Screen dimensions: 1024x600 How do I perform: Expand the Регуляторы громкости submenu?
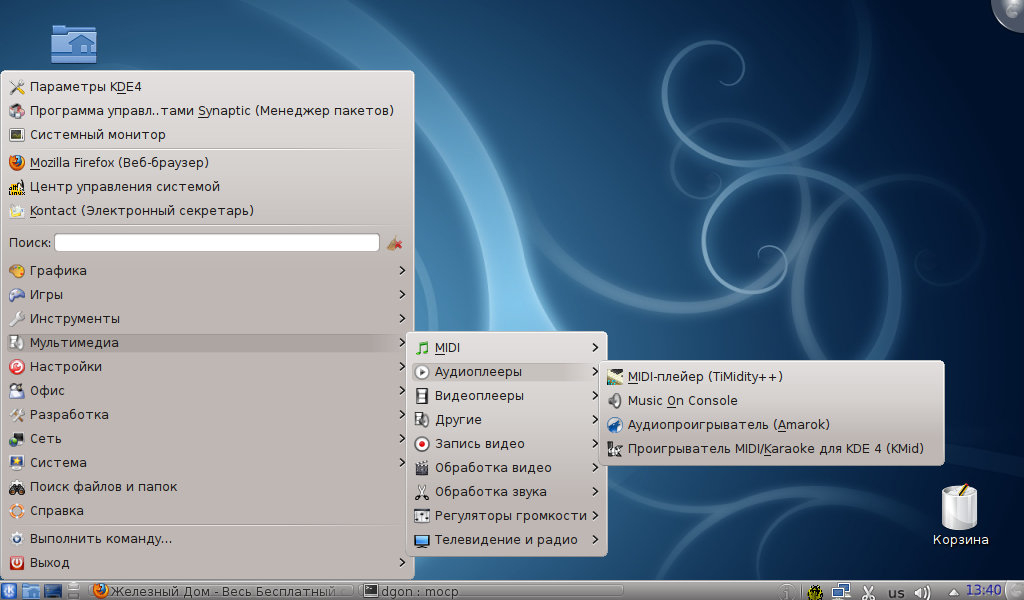tap(510, 516)
